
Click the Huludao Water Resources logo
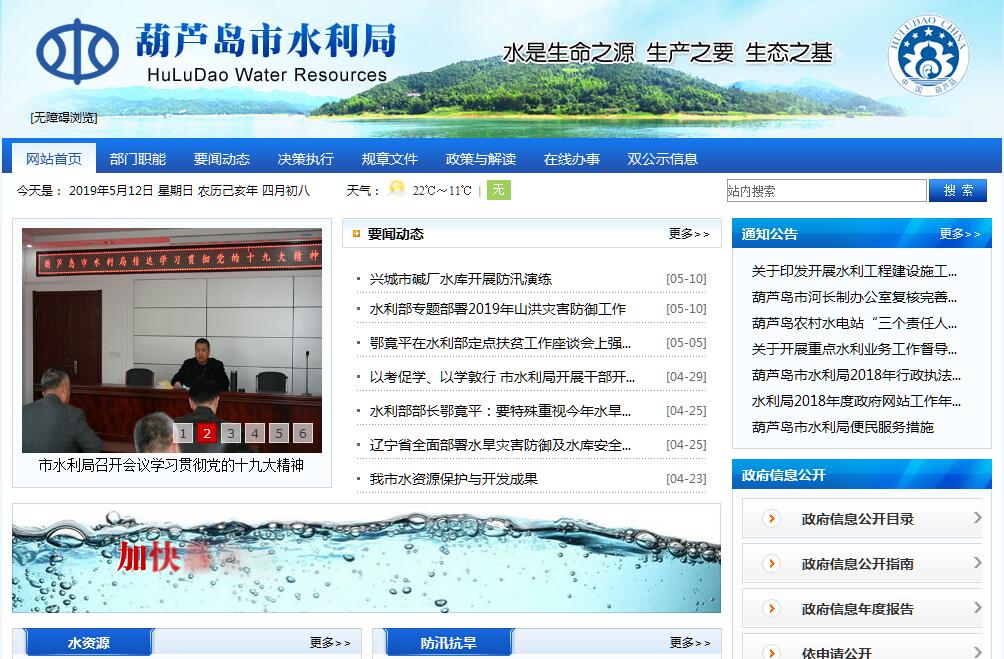78,51
